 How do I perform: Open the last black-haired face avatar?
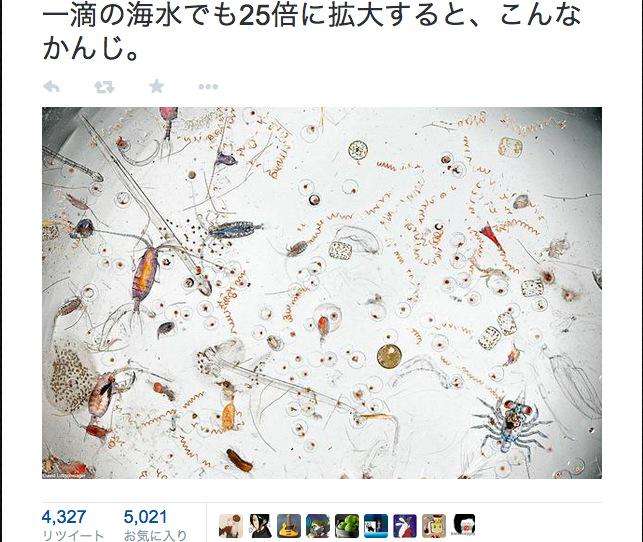[x=464, y=526]
